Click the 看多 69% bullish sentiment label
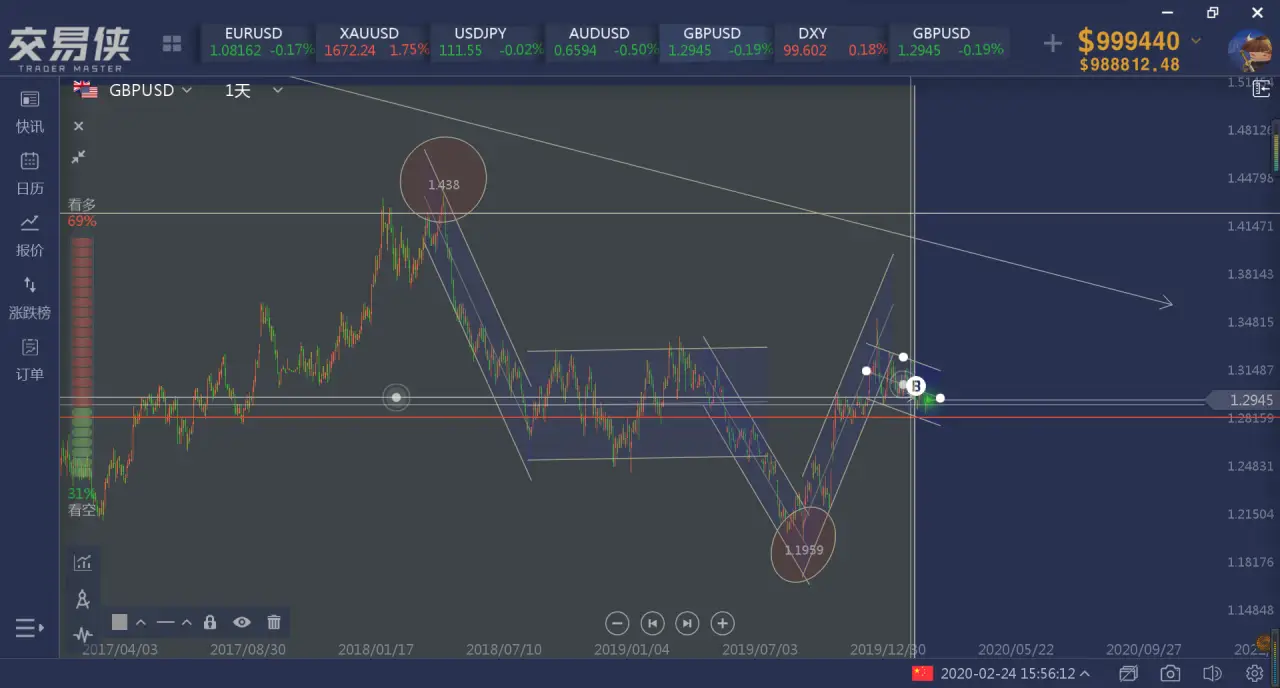Screen dimensions: 1280x688 82,213
